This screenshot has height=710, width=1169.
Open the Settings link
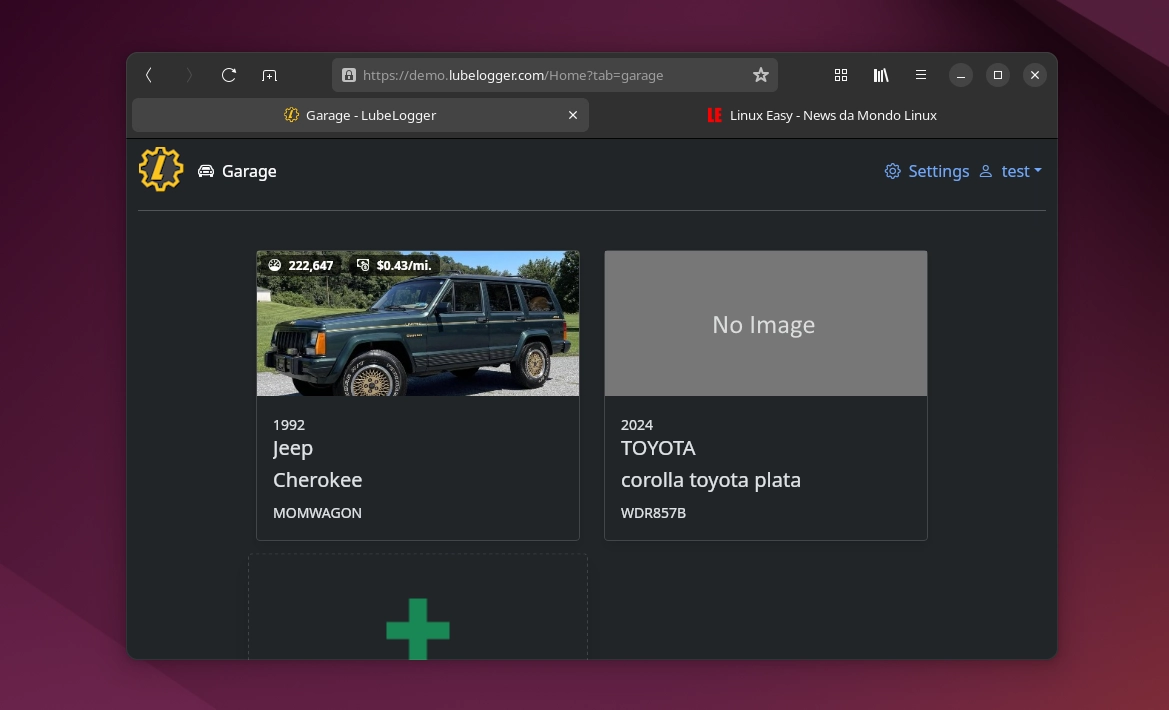pos(927,171)
